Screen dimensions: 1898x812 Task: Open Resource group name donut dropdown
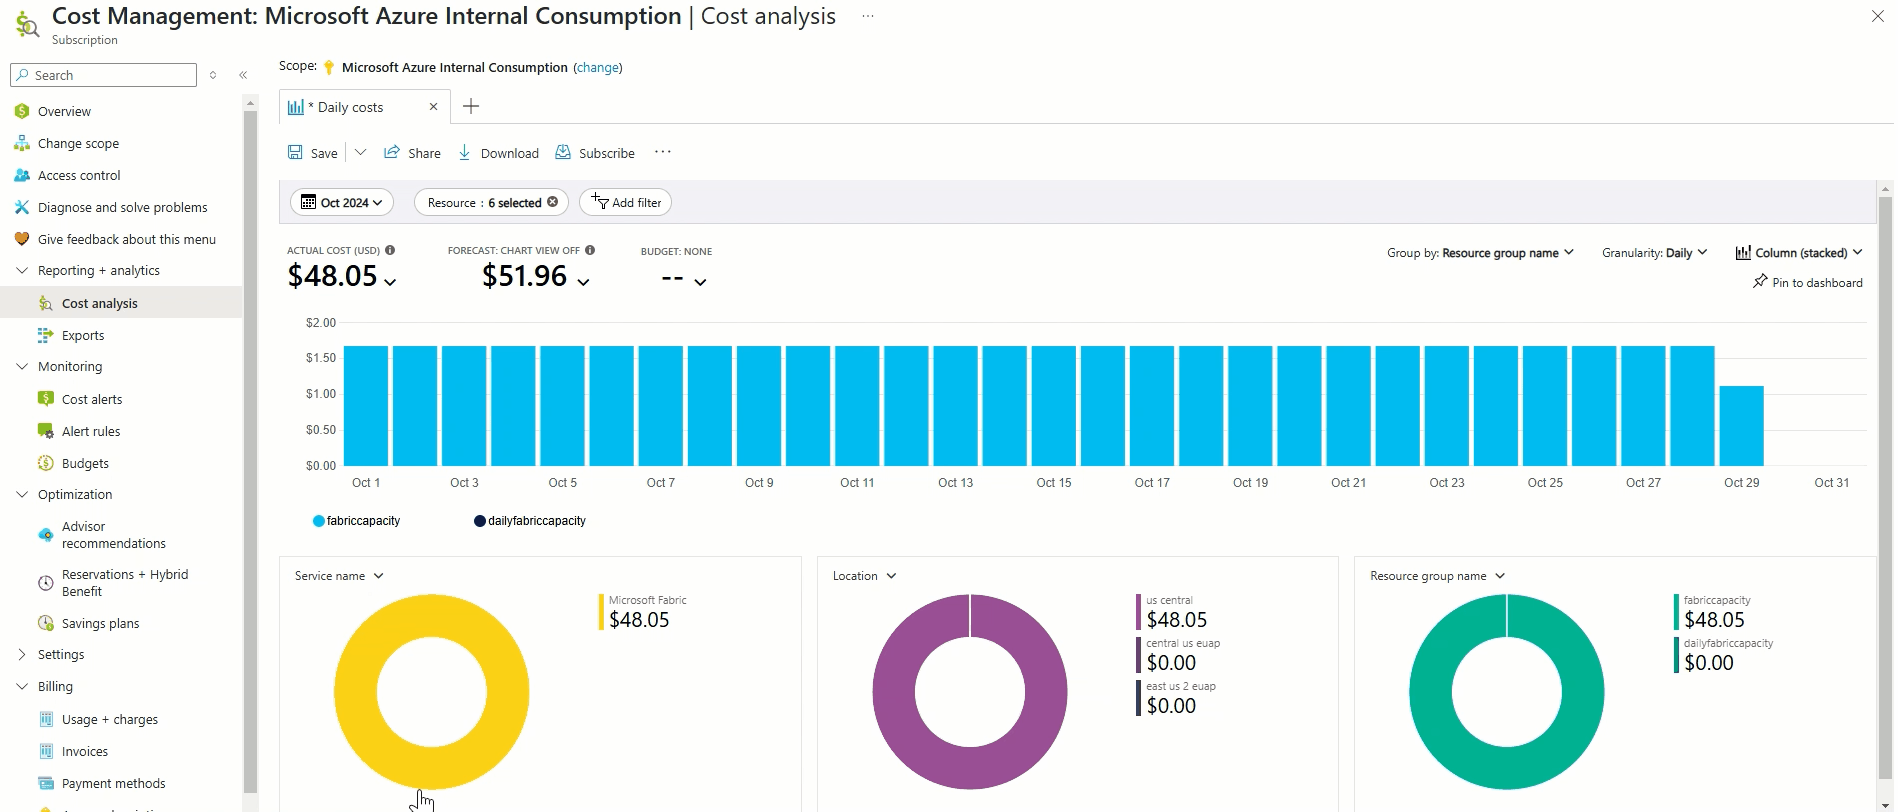point(1437,576)
